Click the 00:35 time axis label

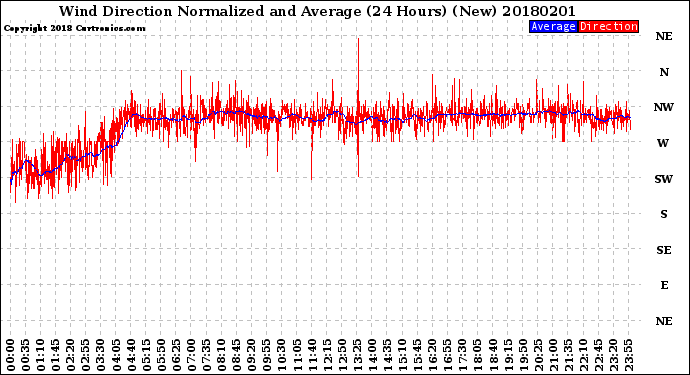coord(26,355)
